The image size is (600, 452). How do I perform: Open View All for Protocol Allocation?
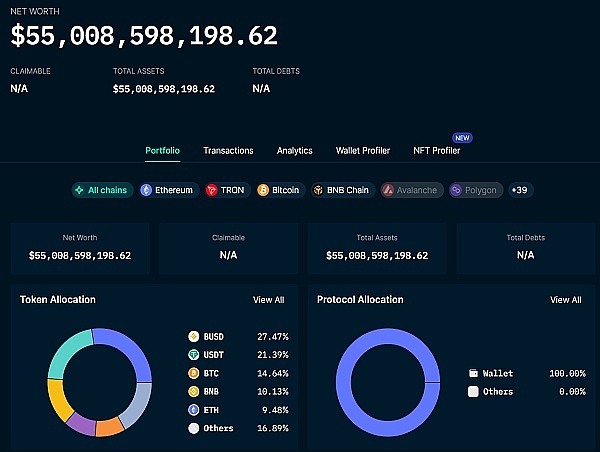(x=565, y=300)
